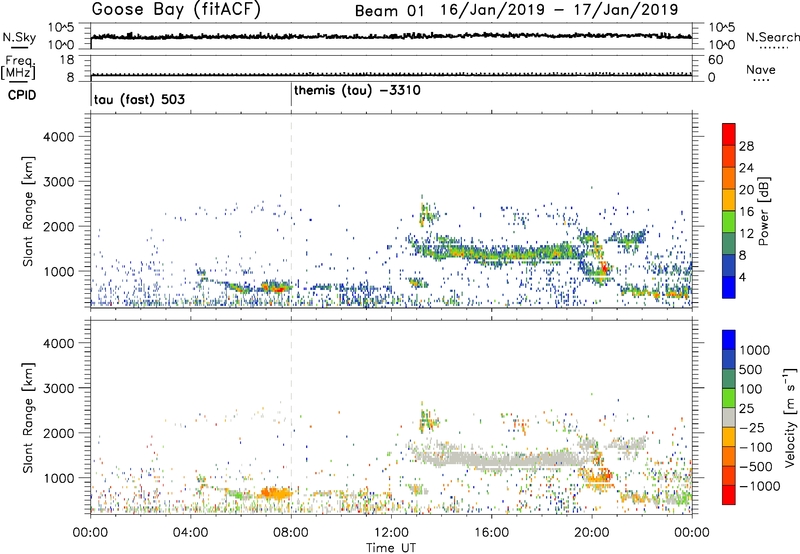Click 'Slant Range [km]' label of velocity panel

point(28,418)
